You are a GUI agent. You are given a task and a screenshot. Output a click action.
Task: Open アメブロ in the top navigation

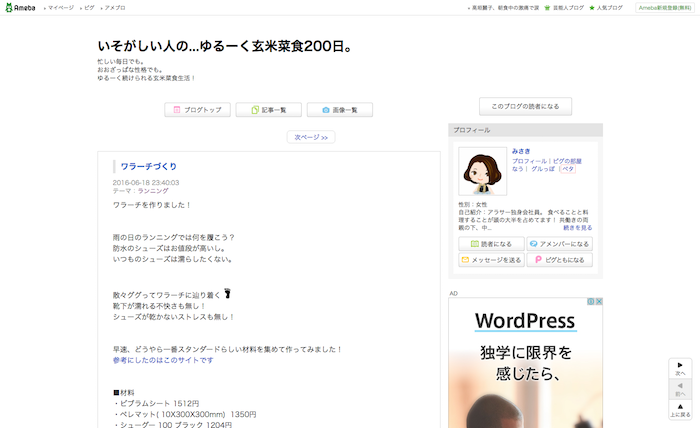115,8
